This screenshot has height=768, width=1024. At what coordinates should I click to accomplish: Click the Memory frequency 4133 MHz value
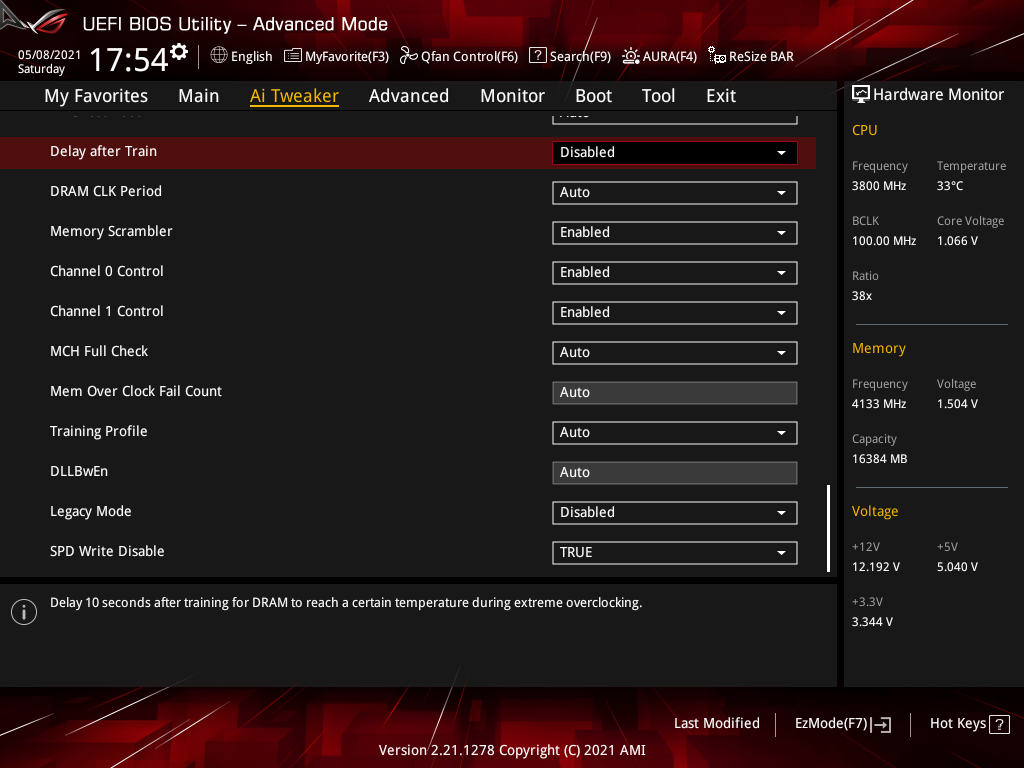pyautogui.click(x=879, y=404)
